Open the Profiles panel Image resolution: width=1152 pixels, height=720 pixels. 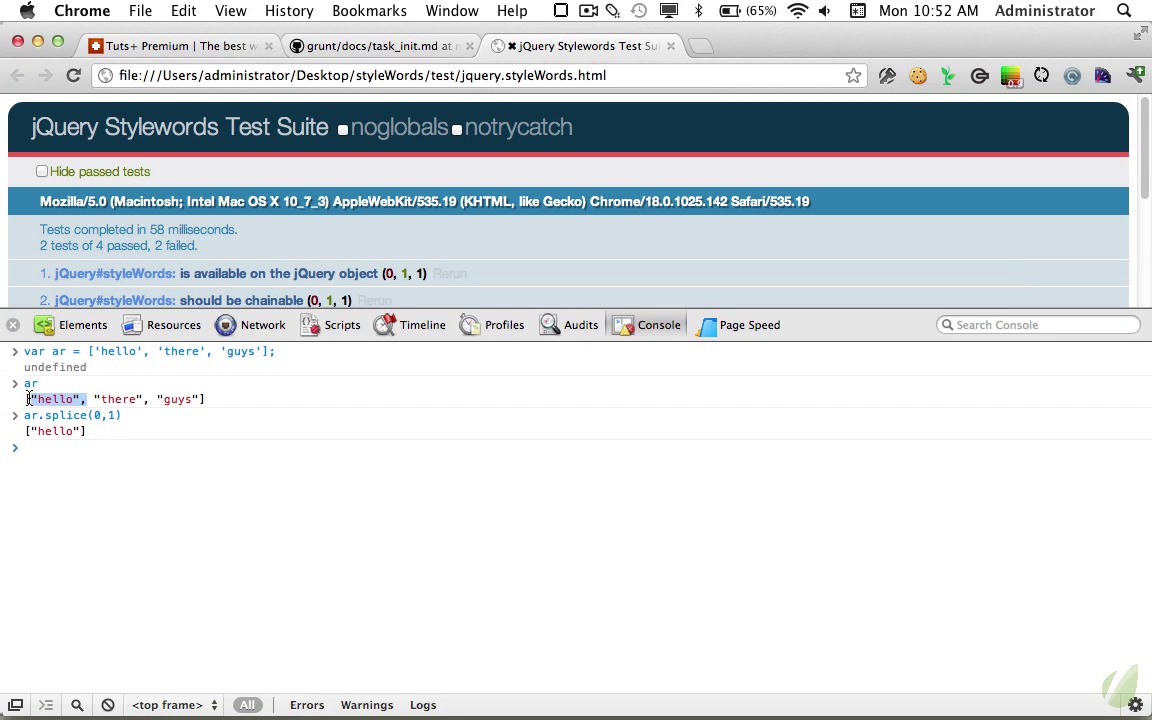(492, 325)
